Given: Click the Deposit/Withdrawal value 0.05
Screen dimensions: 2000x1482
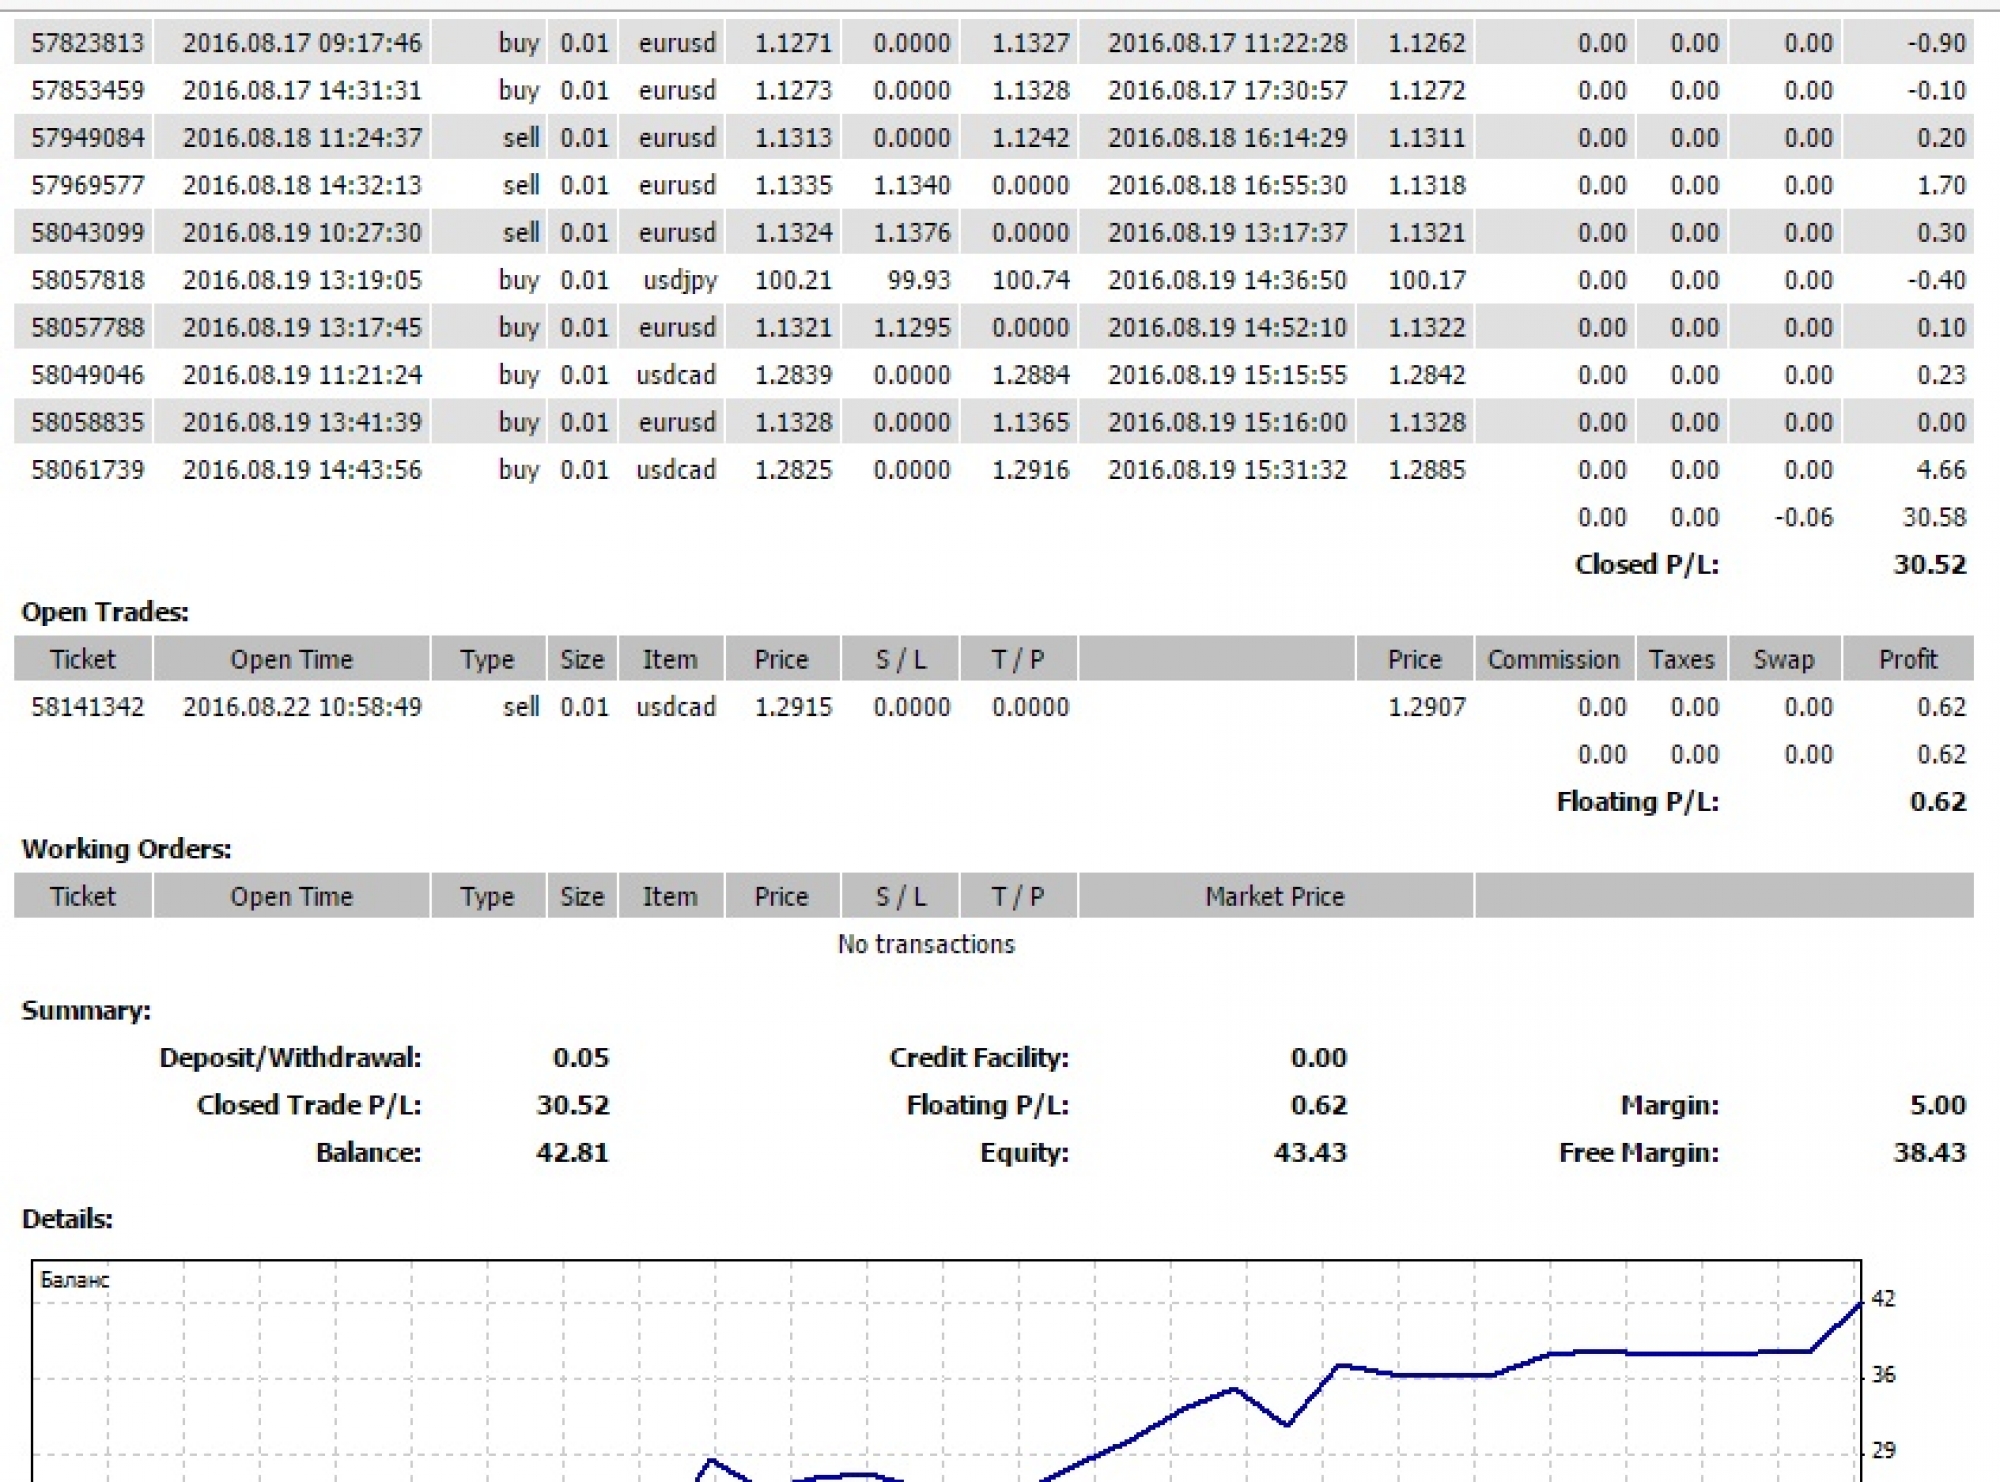Looking at the screenshot, I should click(x=580, y=1058).
